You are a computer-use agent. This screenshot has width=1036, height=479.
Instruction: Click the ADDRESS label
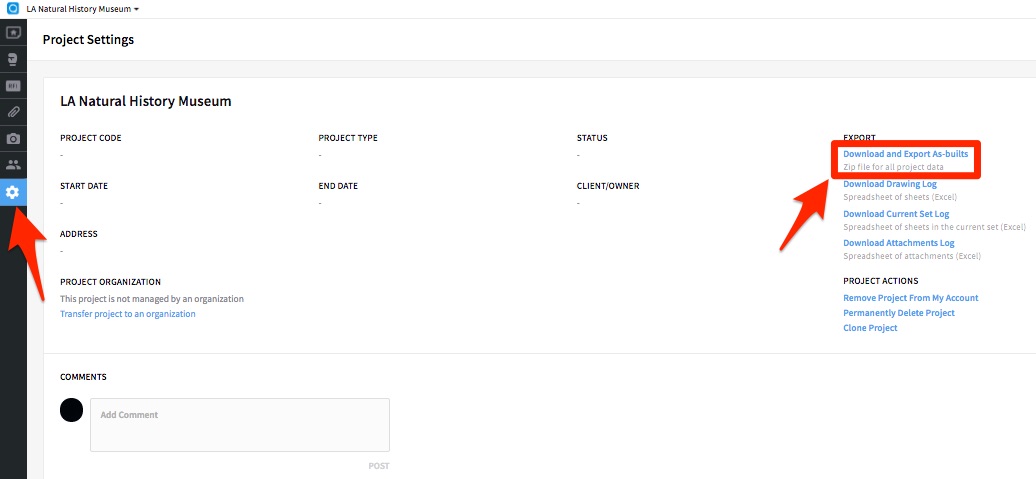(79, 234)
